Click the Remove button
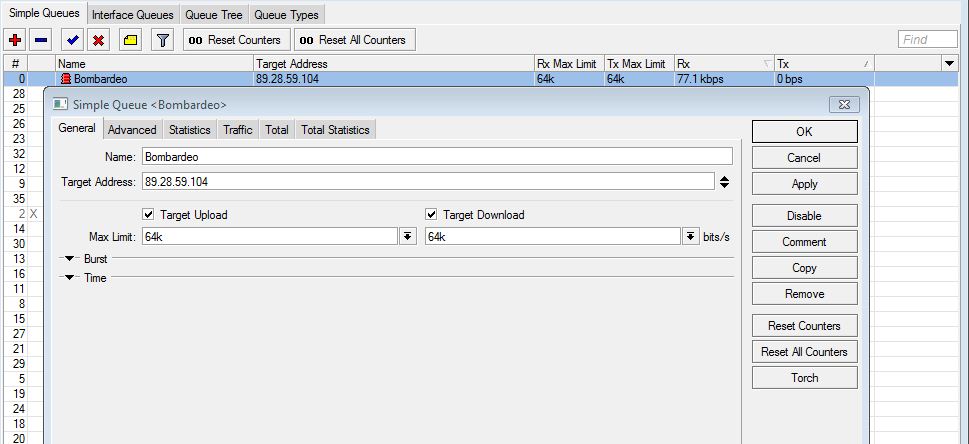 pyautogui.click(x=805, y=294)
